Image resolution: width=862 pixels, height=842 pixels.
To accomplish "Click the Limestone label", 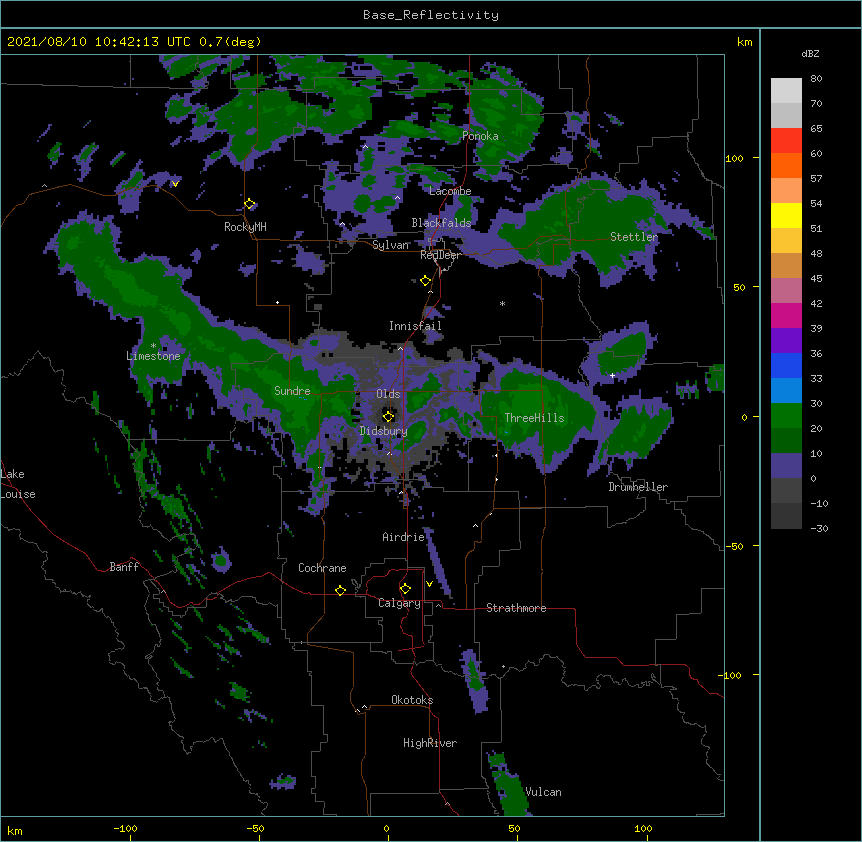I will pos(153,356).
